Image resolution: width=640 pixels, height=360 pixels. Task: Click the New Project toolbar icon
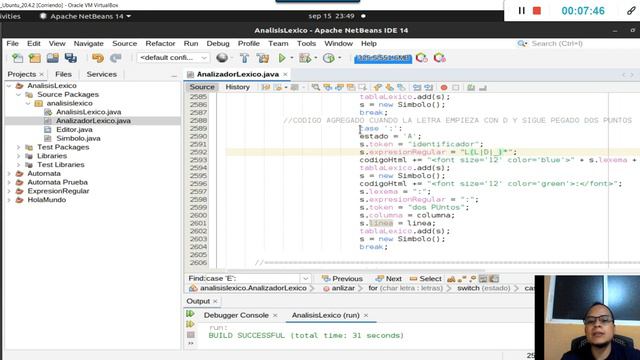click(35, 58)
